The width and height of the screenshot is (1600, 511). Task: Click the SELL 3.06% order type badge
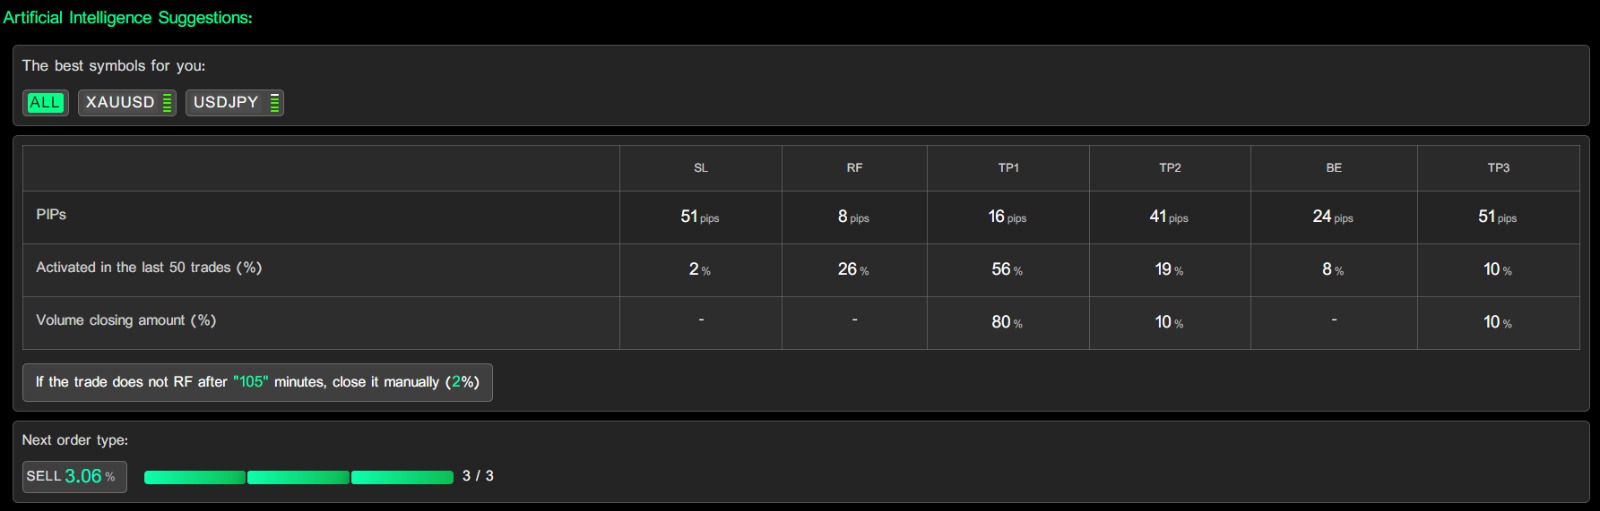[74, 476]
